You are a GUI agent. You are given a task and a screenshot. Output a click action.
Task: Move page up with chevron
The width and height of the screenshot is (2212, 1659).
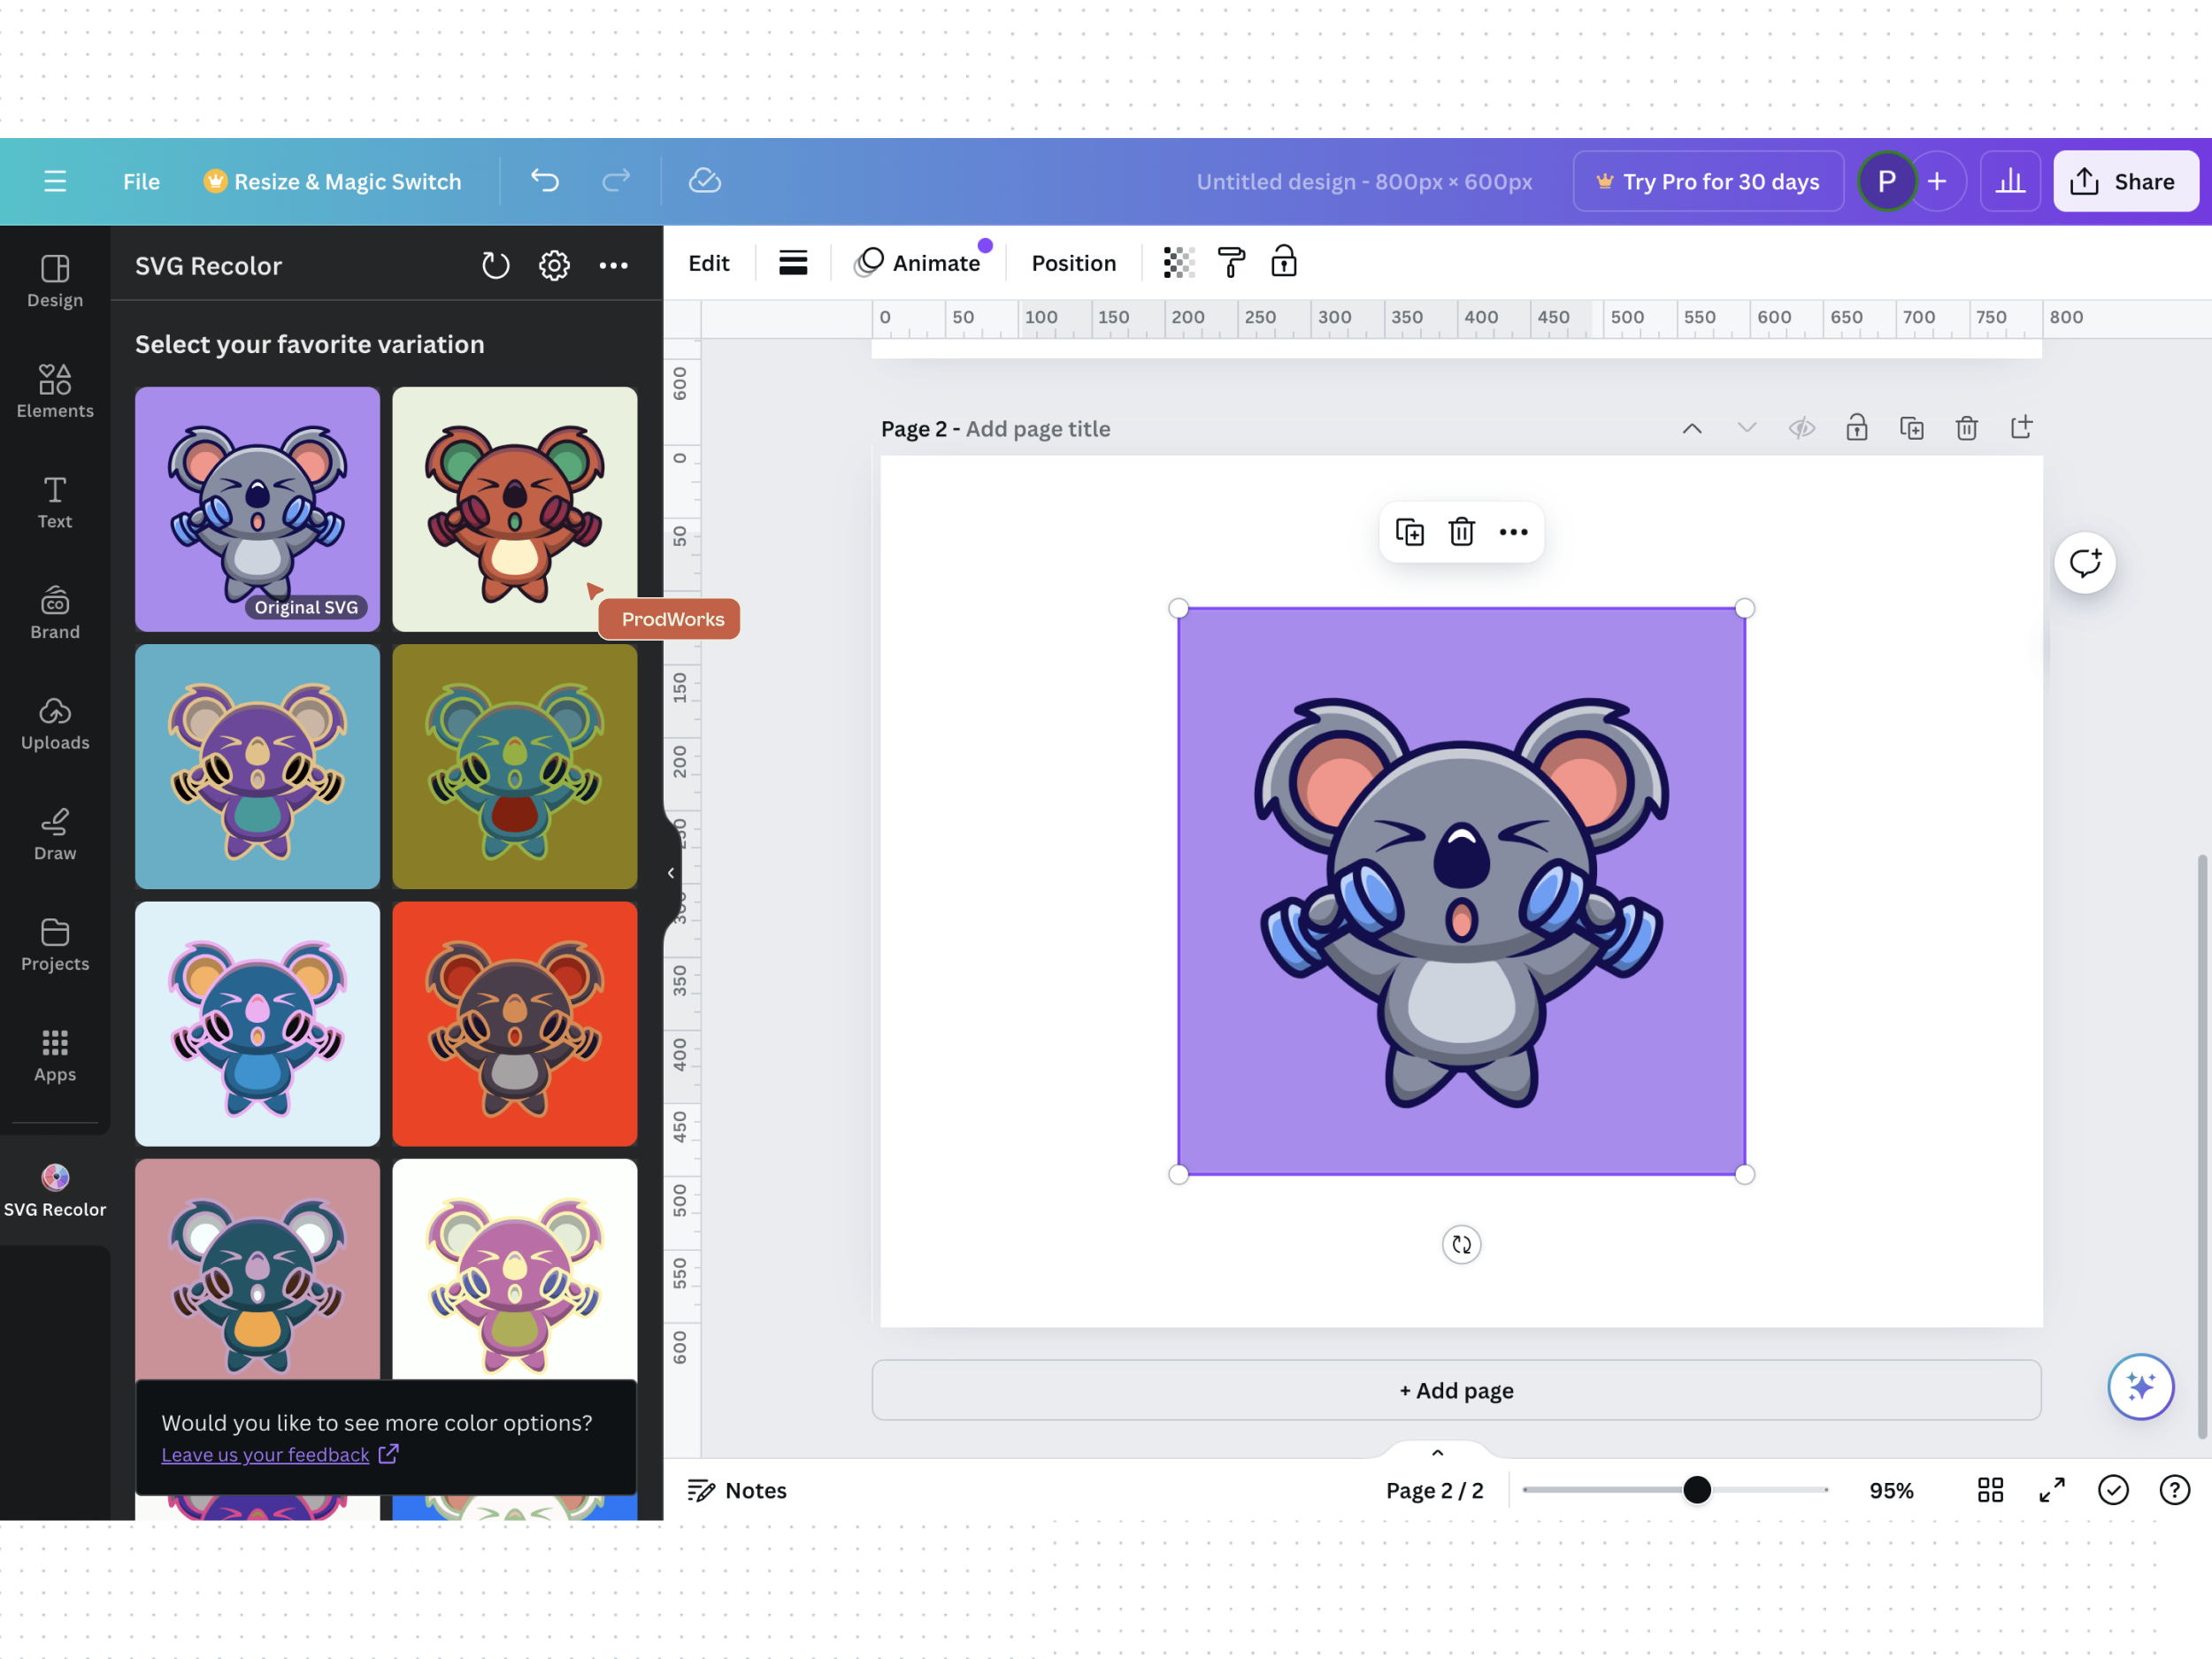[x=1691, y=428]
